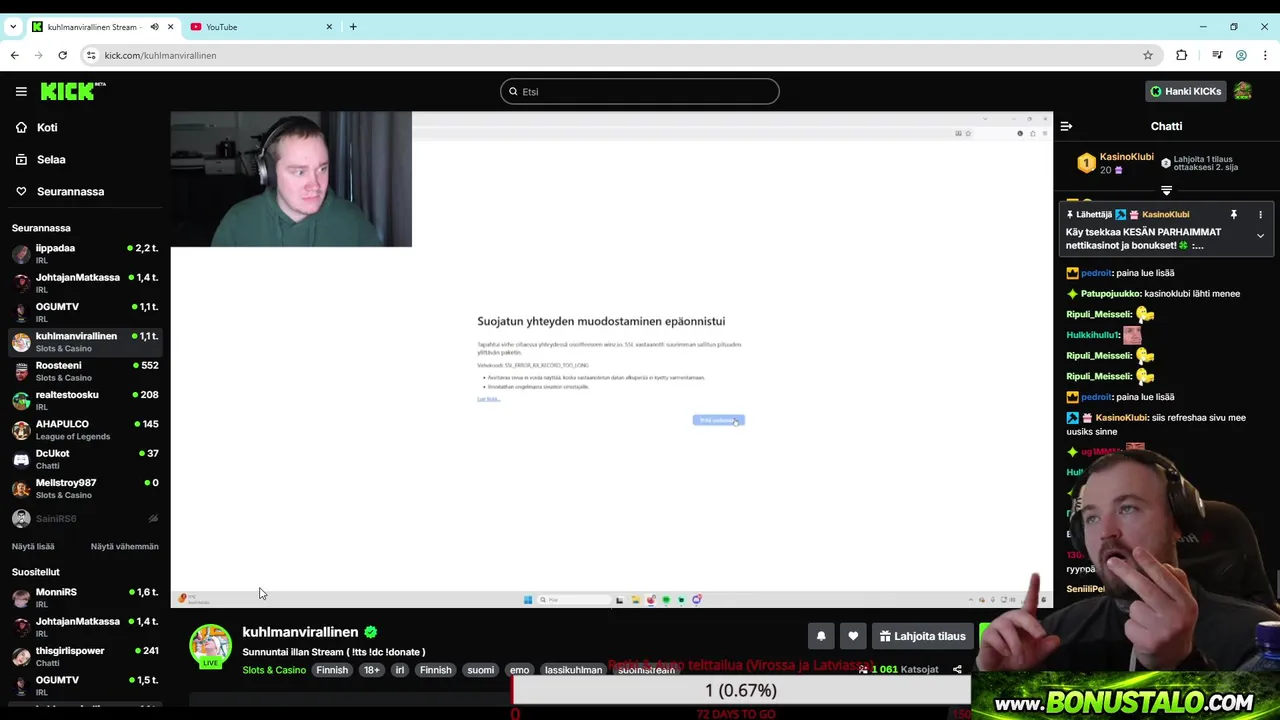
Task: Open the Kick hamburger menu
Action: click(21, 91)
